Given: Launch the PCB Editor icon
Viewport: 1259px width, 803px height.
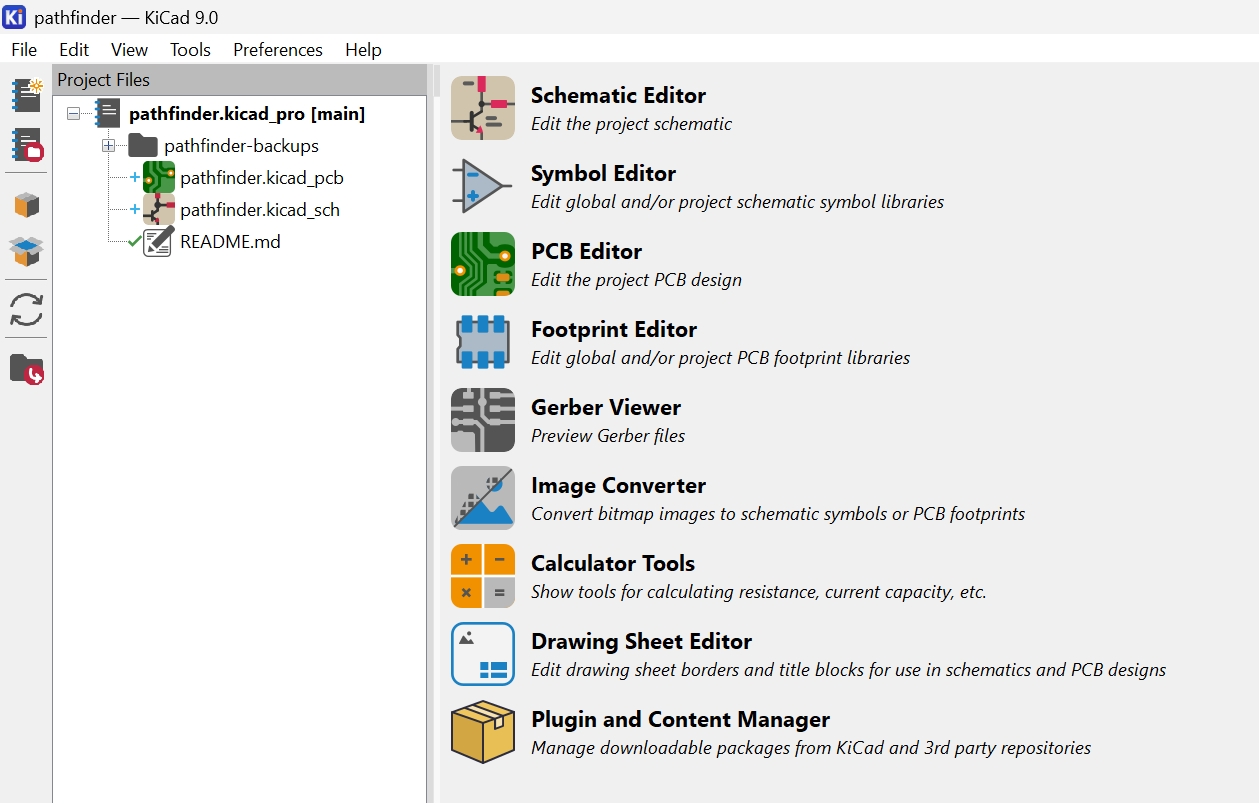Looking at the screenshot, I should coord(483,264).
